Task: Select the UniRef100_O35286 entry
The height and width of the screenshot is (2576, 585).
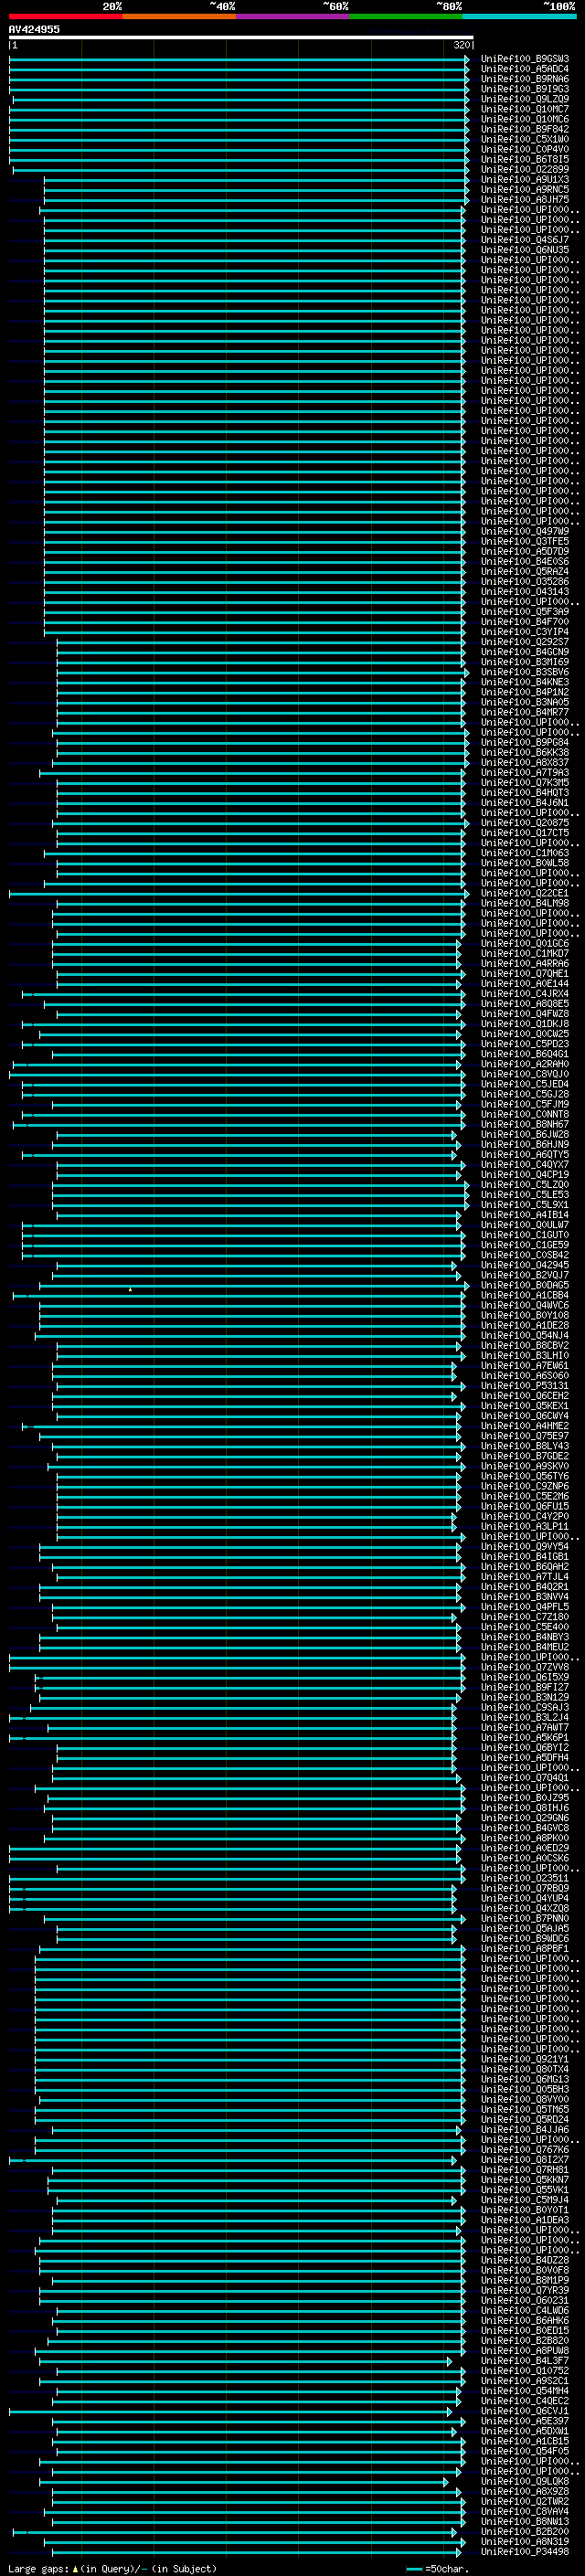Action: 525,581
